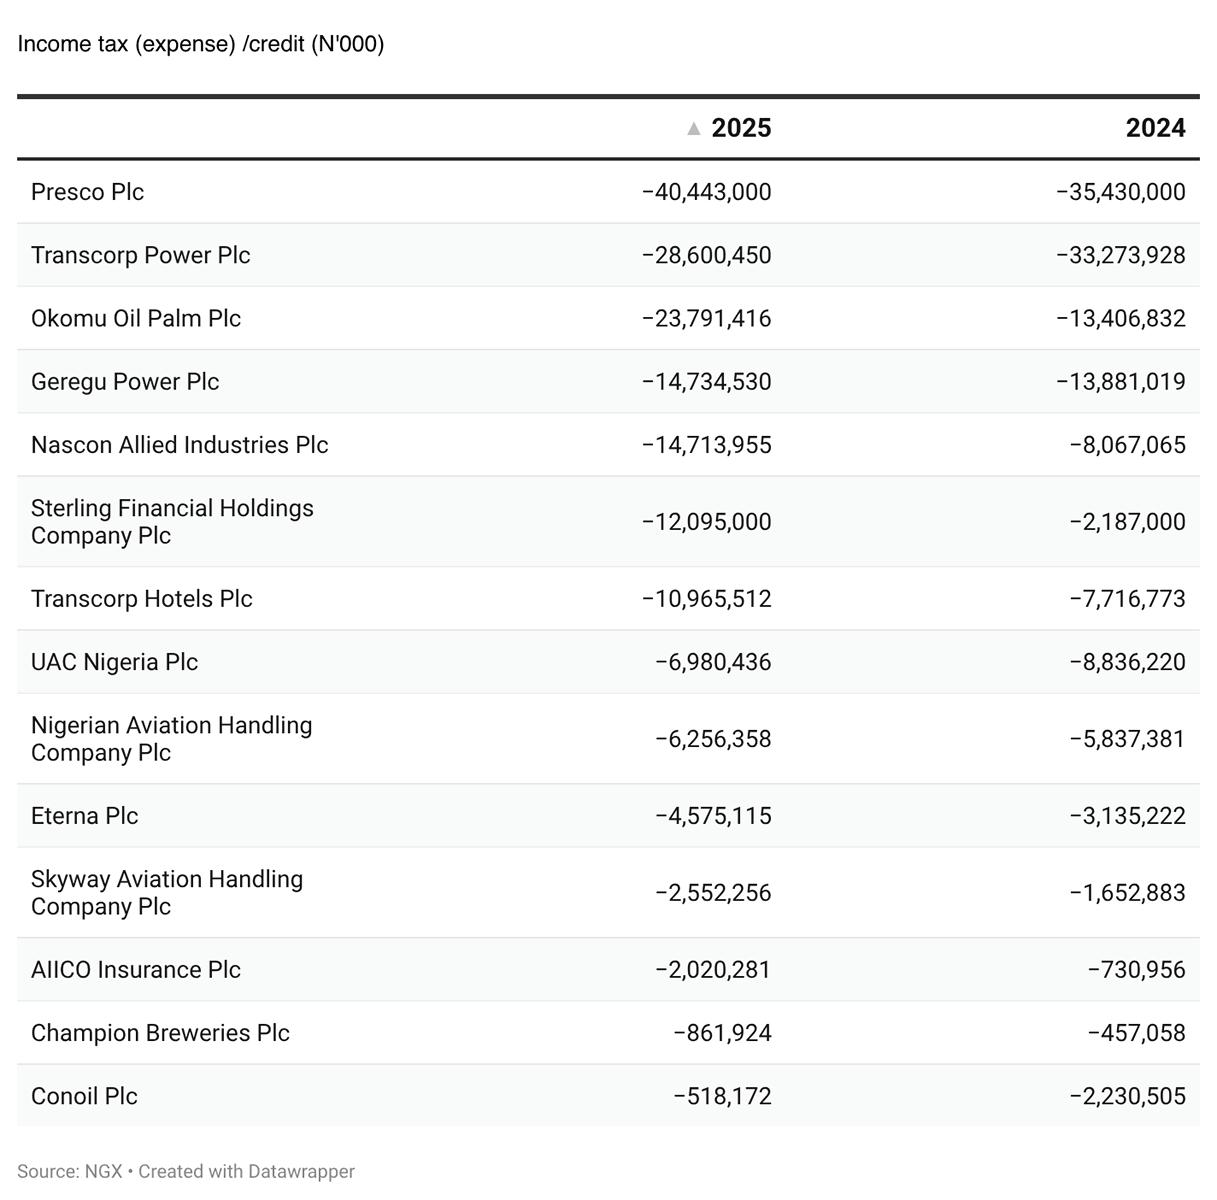Sort table by 2024 column header

pos(1155,128)
